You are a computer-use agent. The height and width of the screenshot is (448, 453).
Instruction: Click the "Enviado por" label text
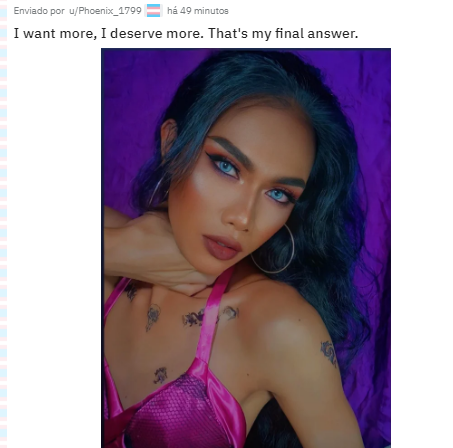point(39,11)
